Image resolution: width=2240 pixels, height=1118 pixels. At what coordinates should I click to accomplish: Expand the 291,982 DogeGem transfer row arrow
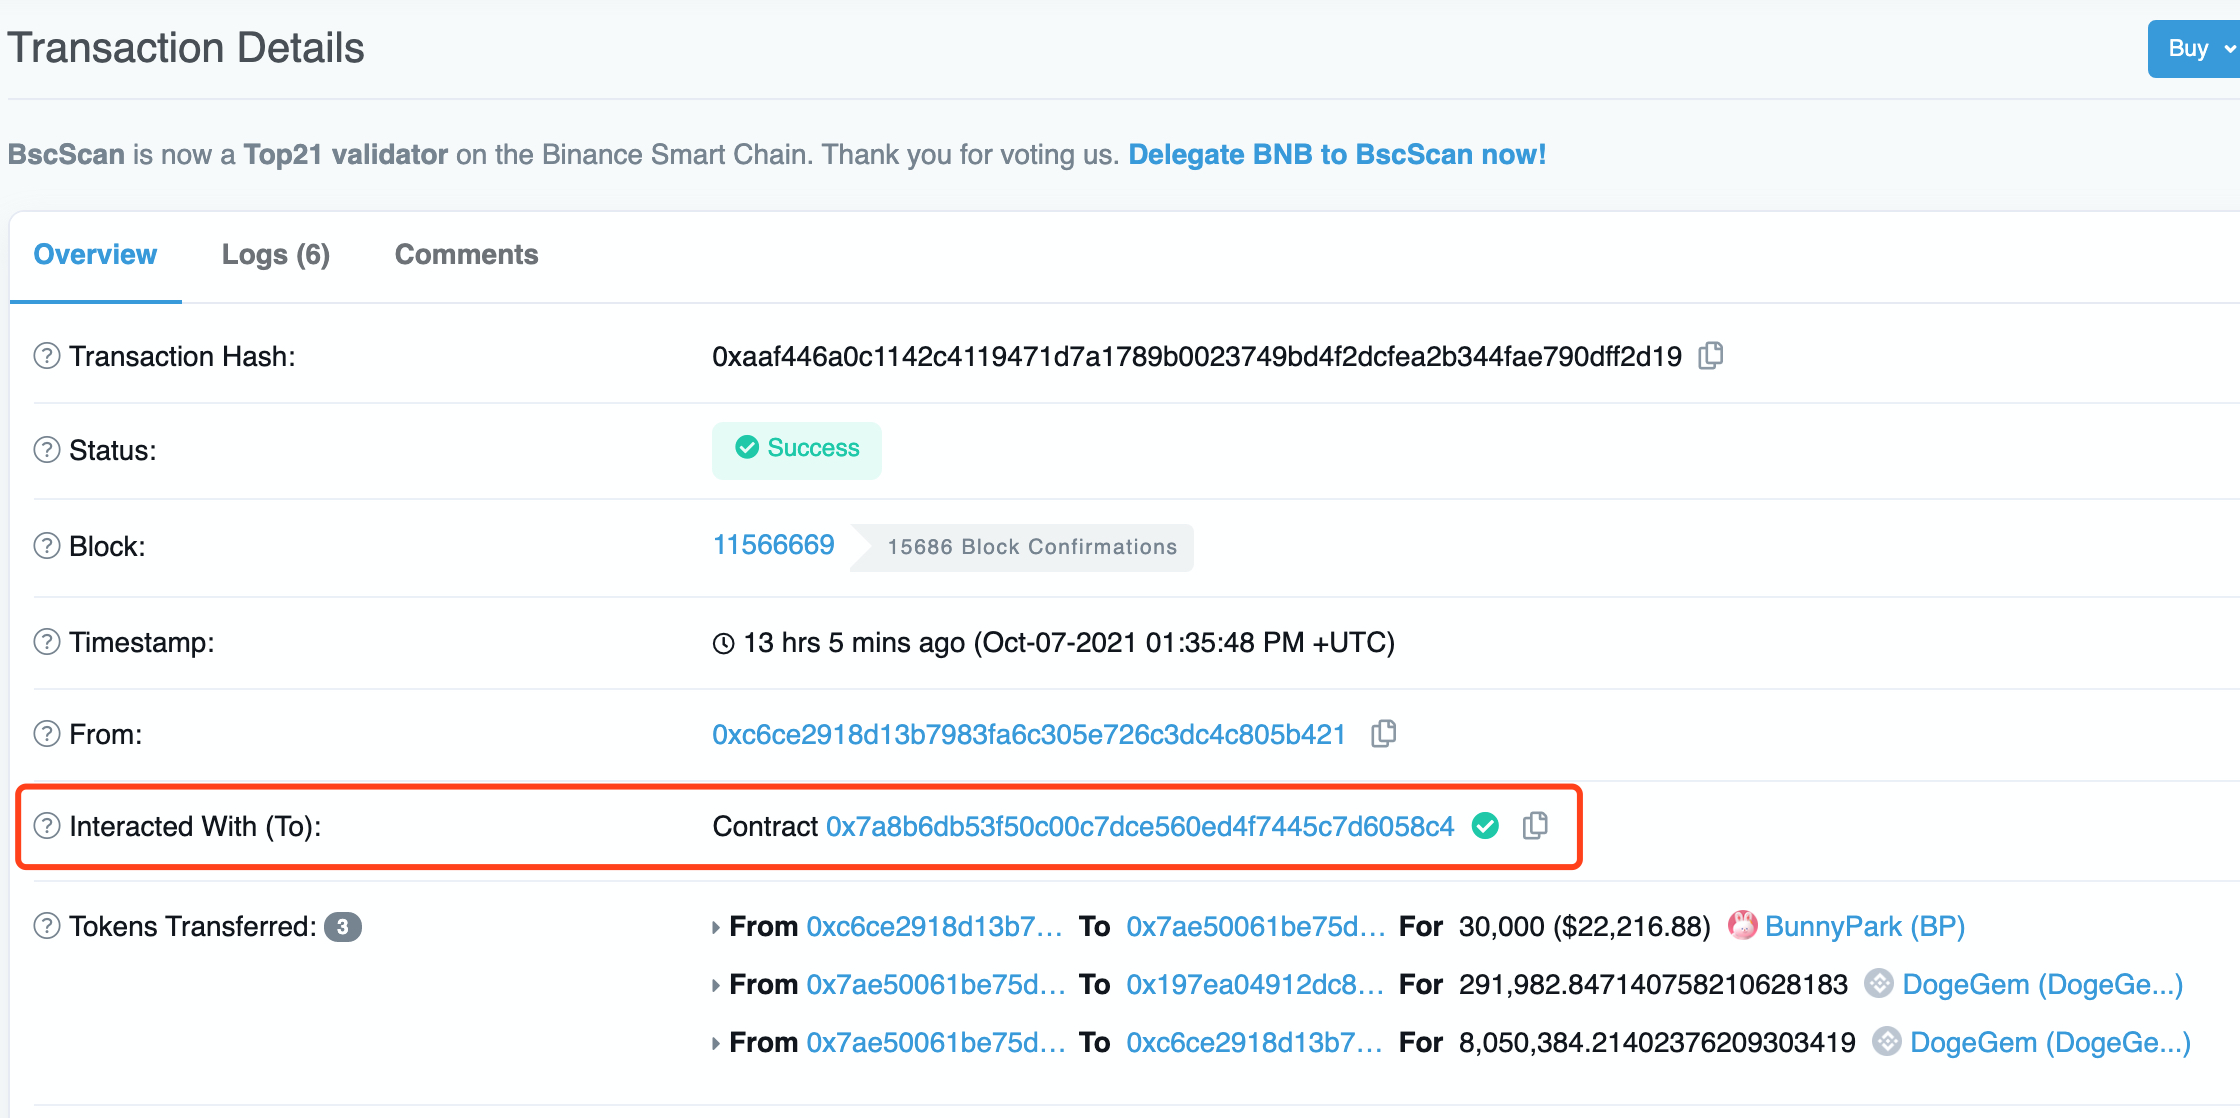click(716, 985)
